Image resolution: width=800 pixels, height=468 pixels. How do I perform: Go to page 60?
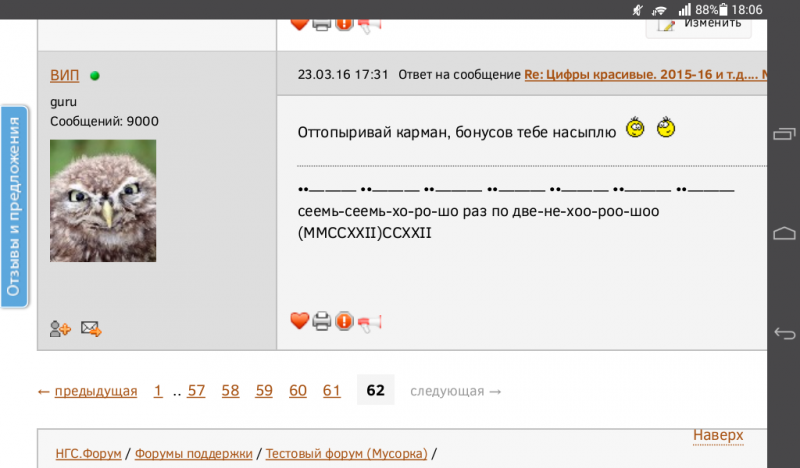click(297, 391)
